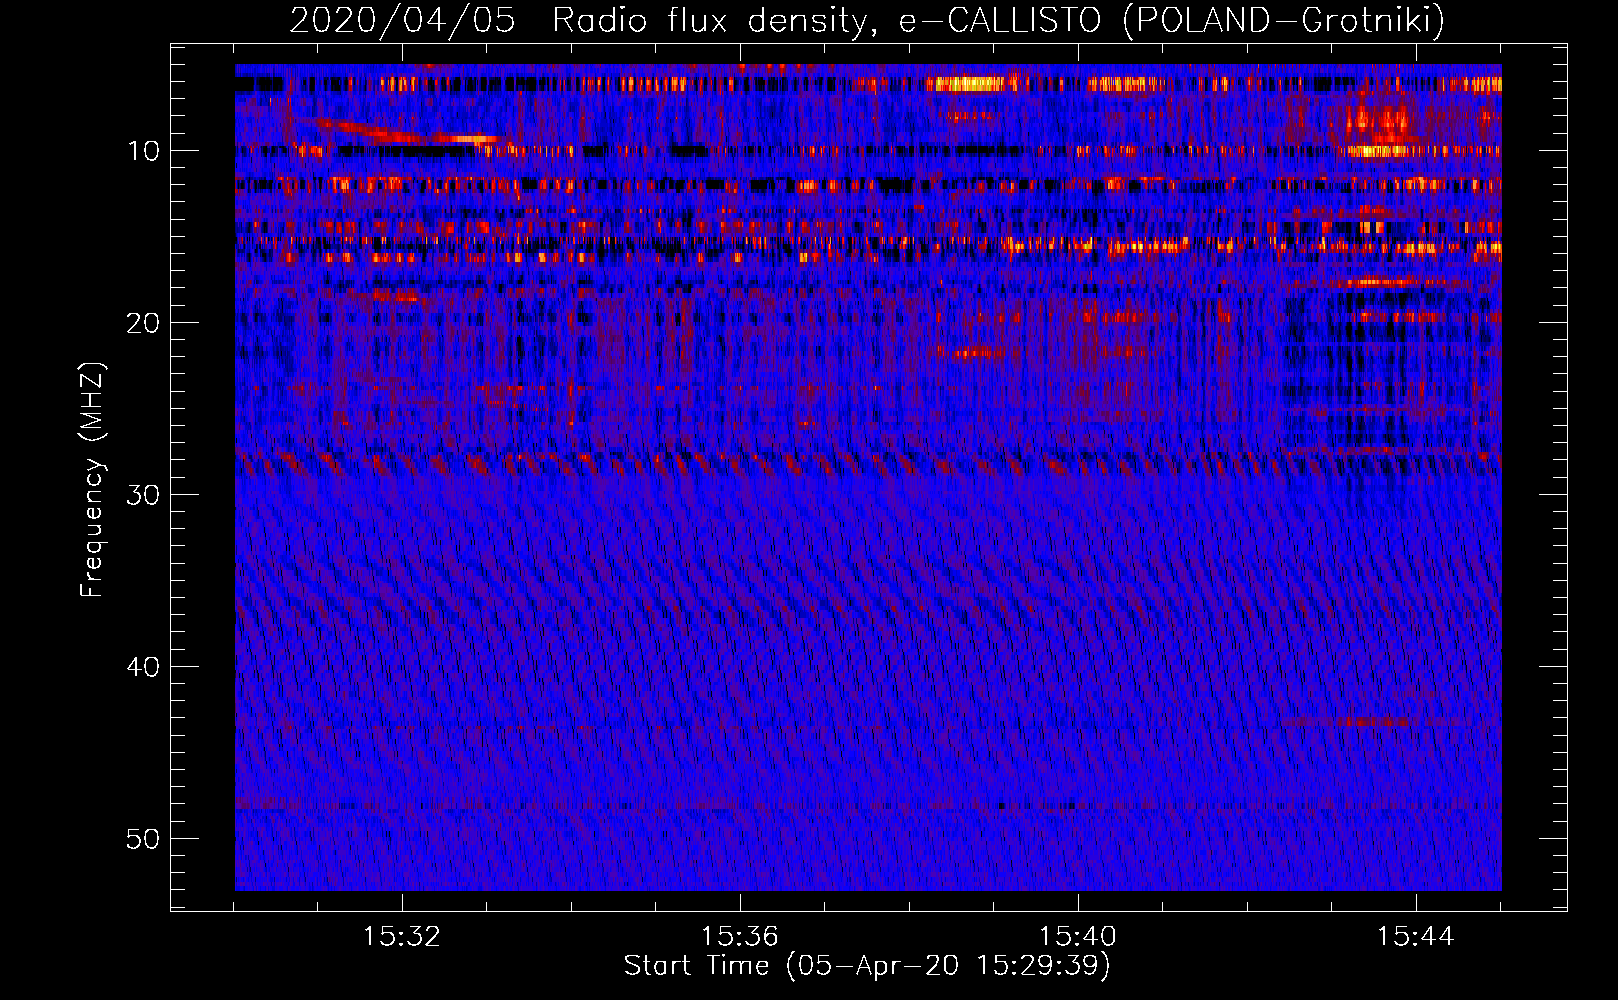Click the time tick label "15:36"
Screen dimensions: 1618x1000
tap(740, 937)
